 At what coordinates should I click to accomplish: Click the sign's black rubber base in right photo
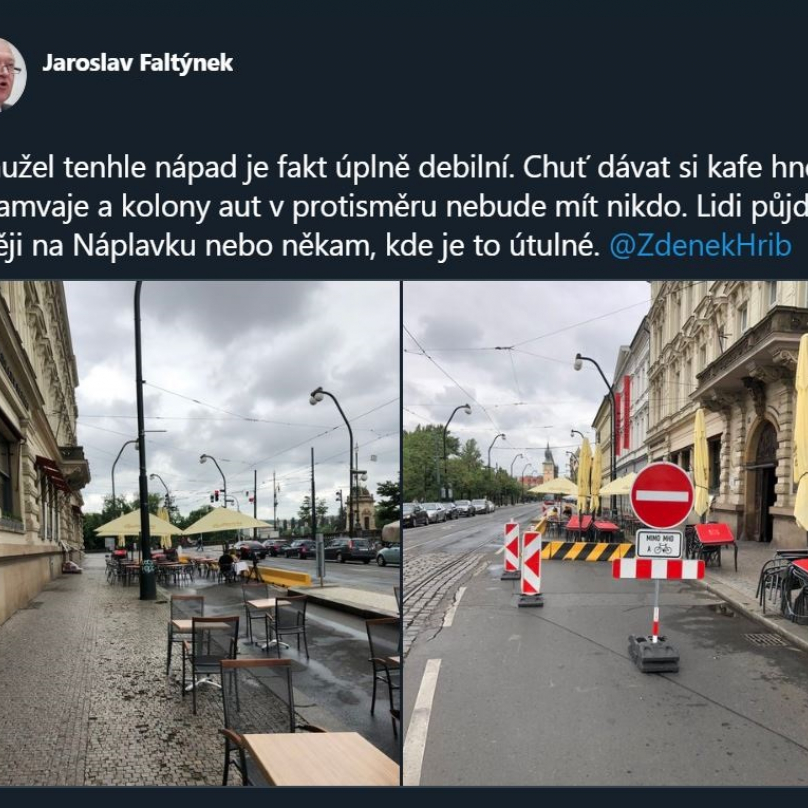point(653,654)
